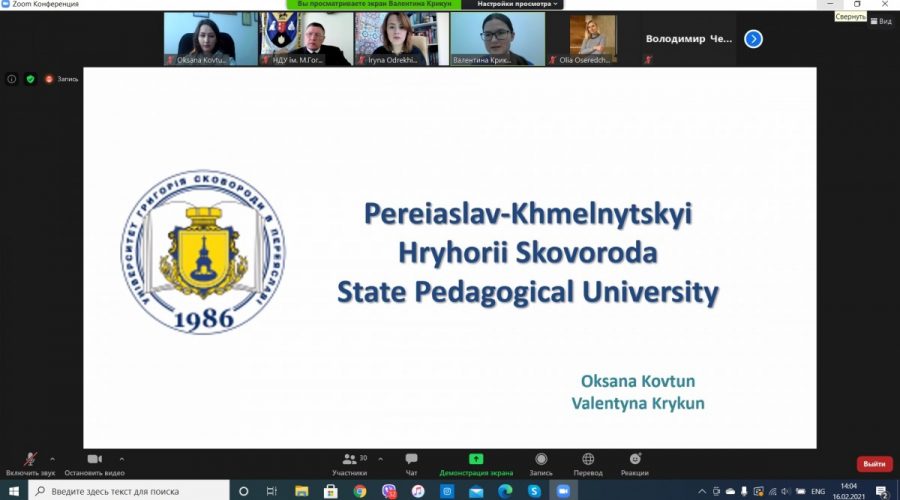Click the university emblem on slide
The height and width of the screenshot is (500, 900).
tap(203, 252)
